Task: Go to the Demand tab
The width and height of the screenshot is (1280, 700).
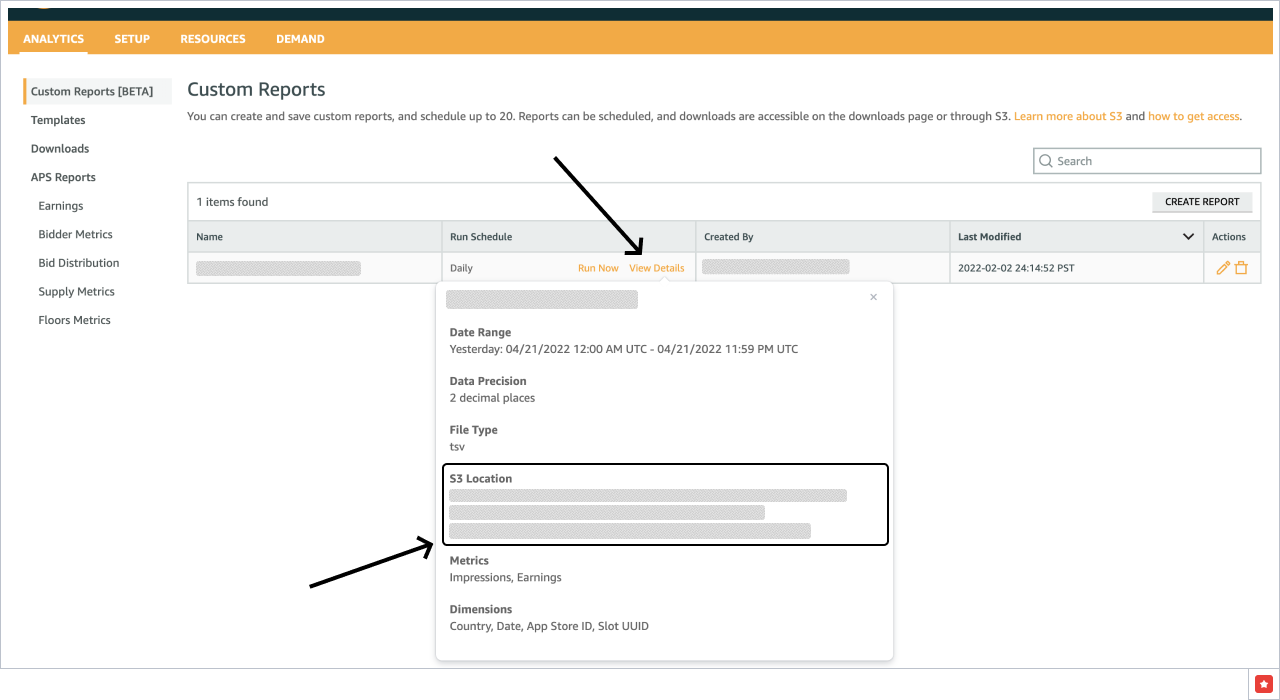Action: [300, 39]
